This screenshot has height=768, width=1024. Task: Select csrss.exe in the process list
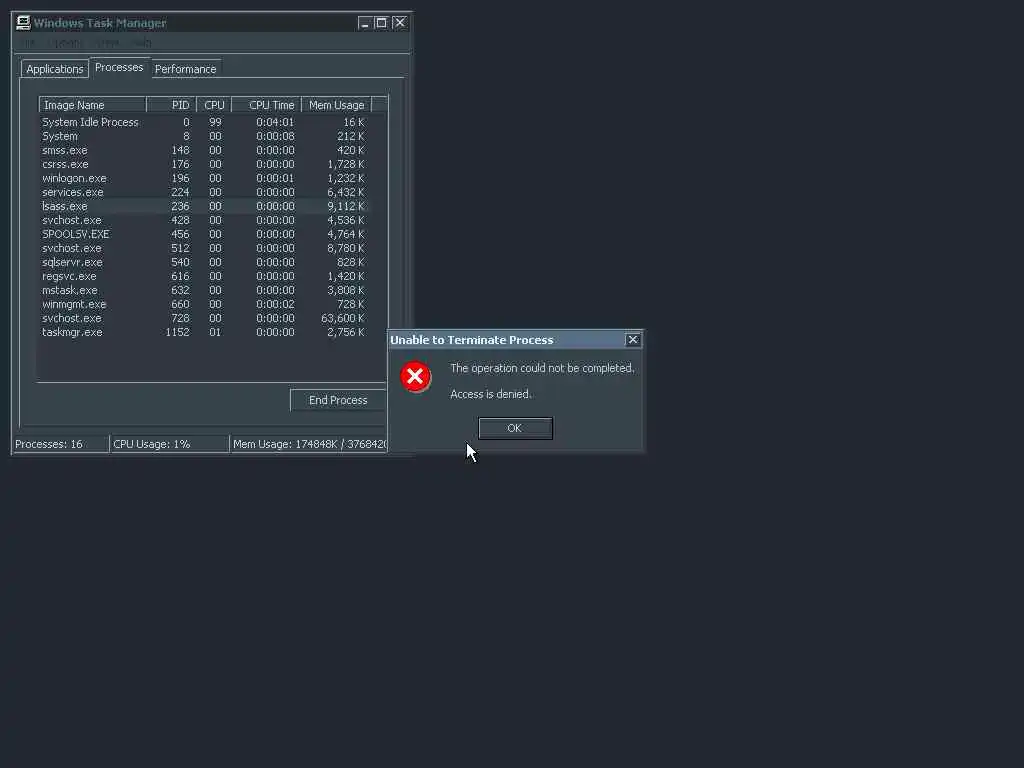[x=204, y=165]
